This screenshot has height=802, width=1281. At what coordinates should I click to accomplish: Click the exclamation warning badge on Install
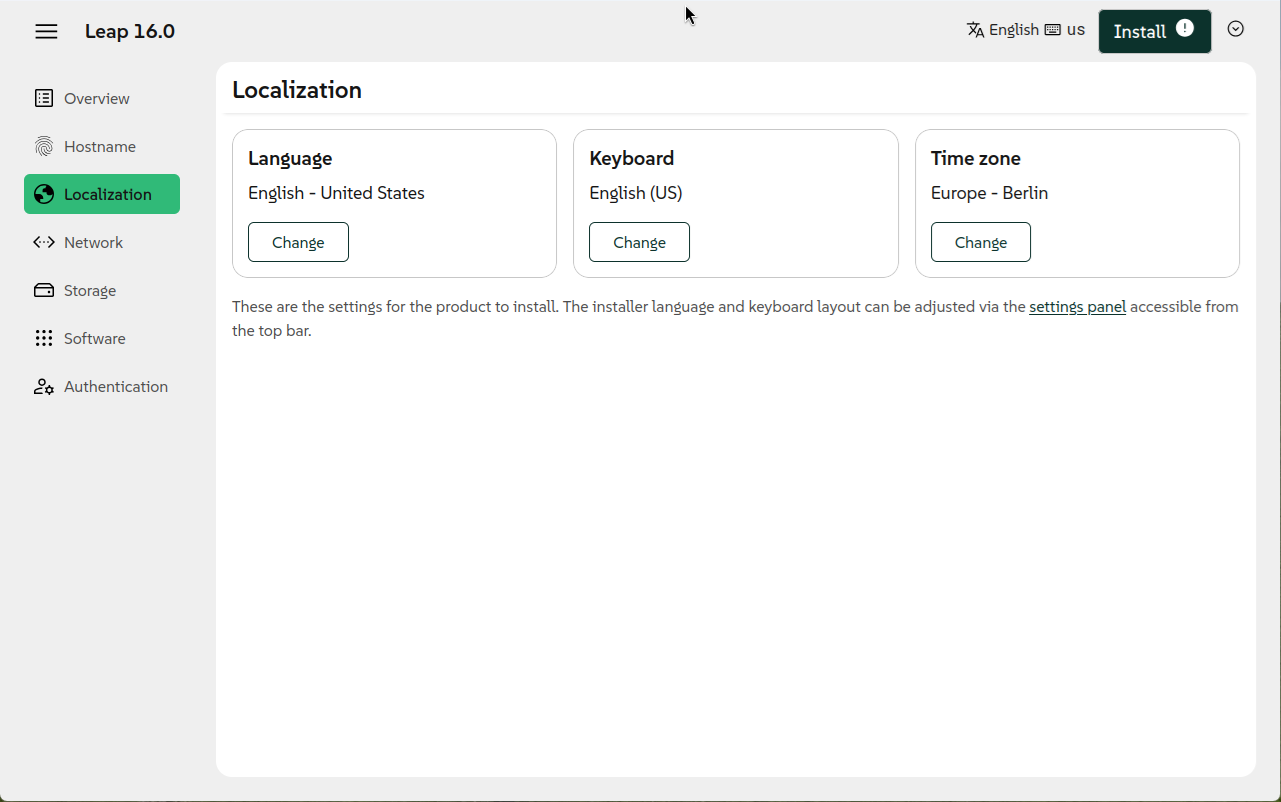pyautogui.click(x=1185, y=29)
